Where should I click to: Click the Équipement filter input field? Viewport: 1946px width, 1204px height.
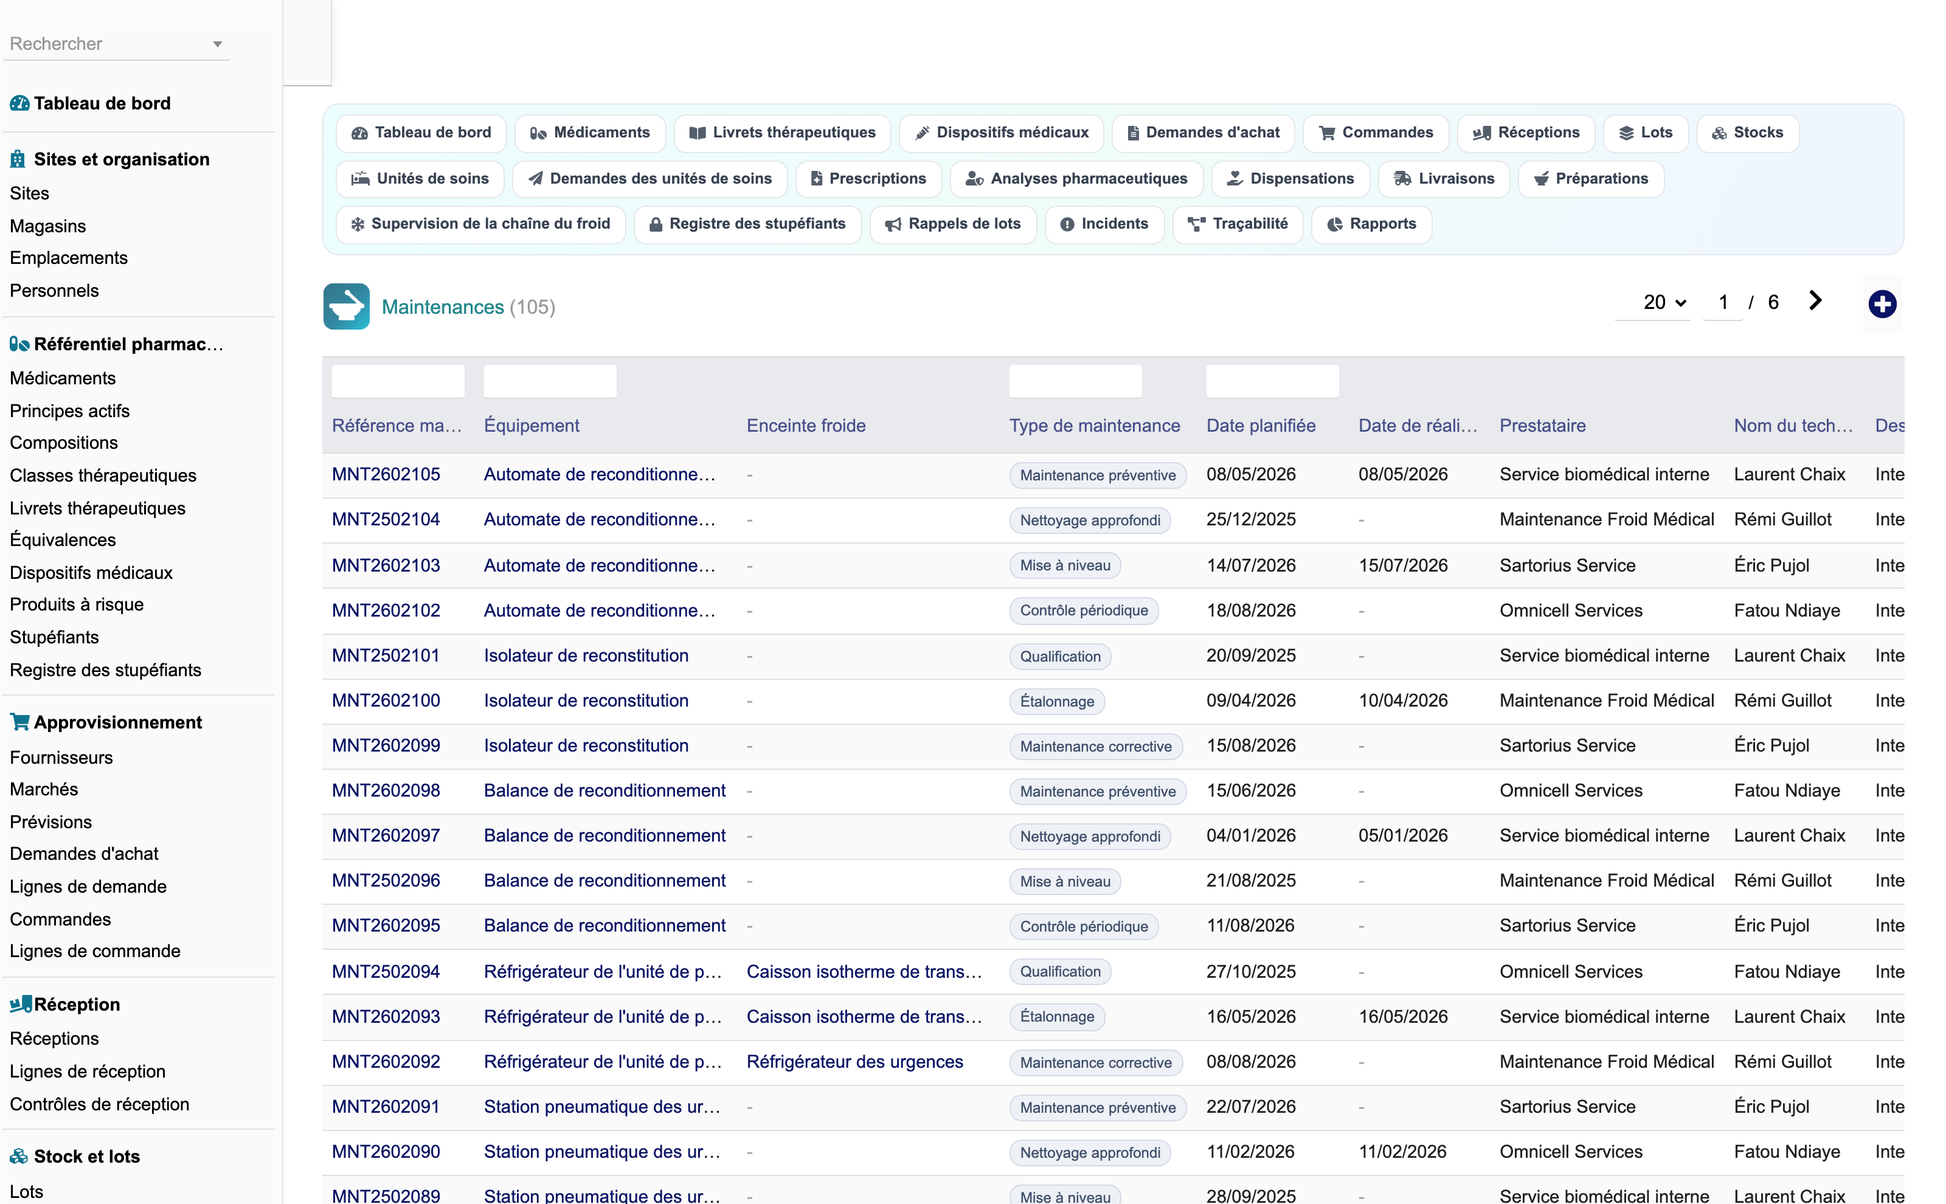pos(550,381)
